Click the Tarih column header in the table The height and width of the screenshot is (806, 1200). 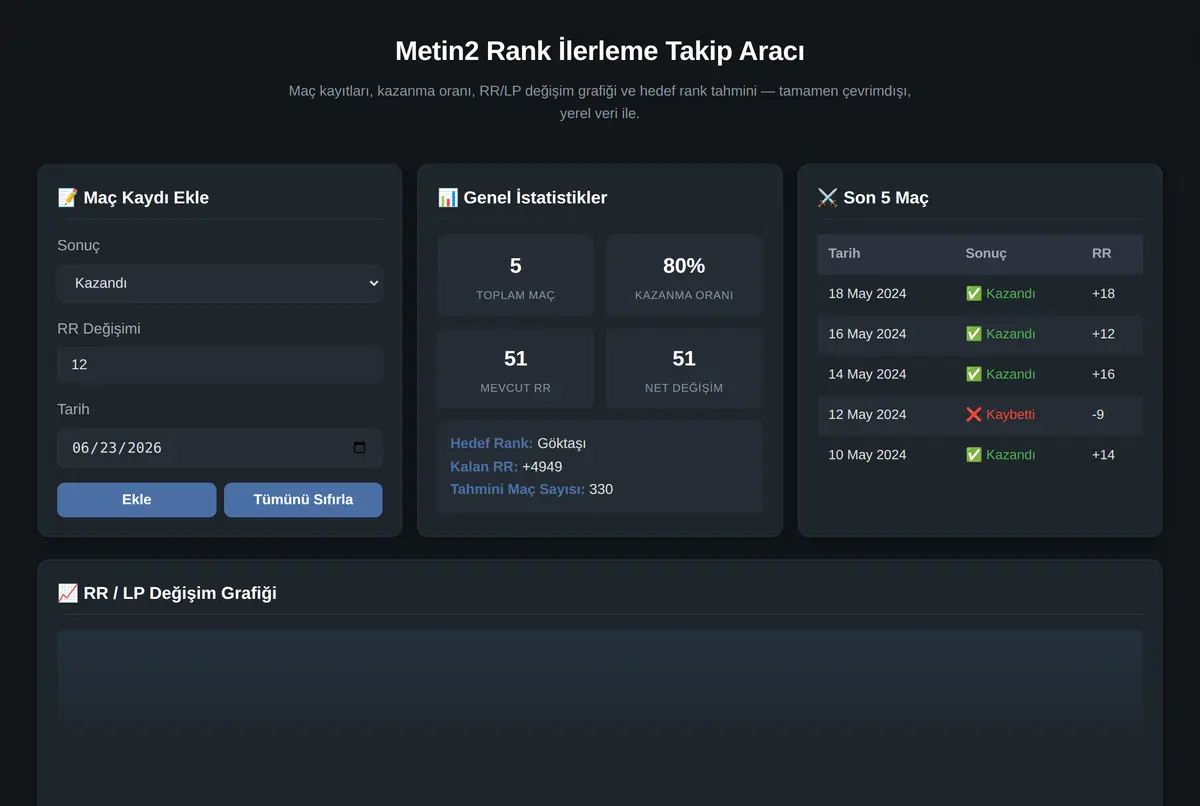[x=844, y=253]
